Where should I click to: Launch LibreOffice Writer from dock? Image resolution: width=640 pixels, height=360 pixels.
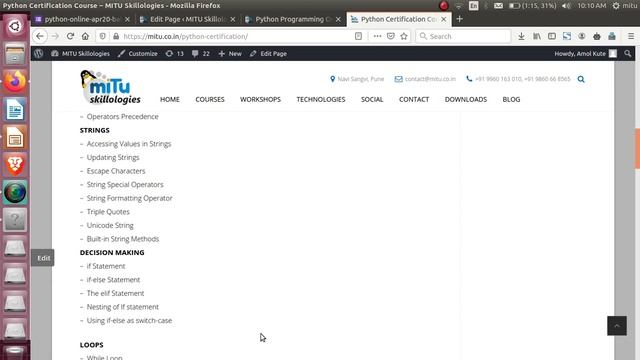(x=15, y=109)
